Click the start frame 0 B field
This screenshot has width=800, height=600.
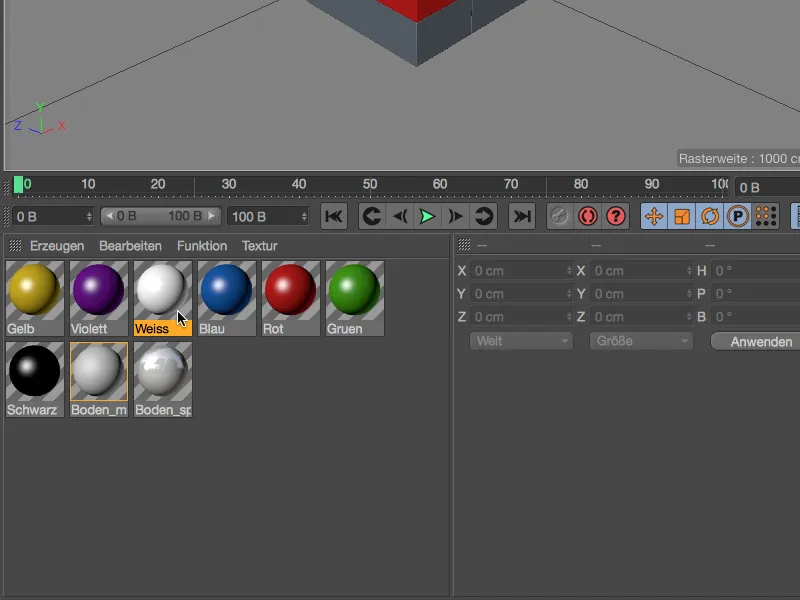(x=53, y=217)
